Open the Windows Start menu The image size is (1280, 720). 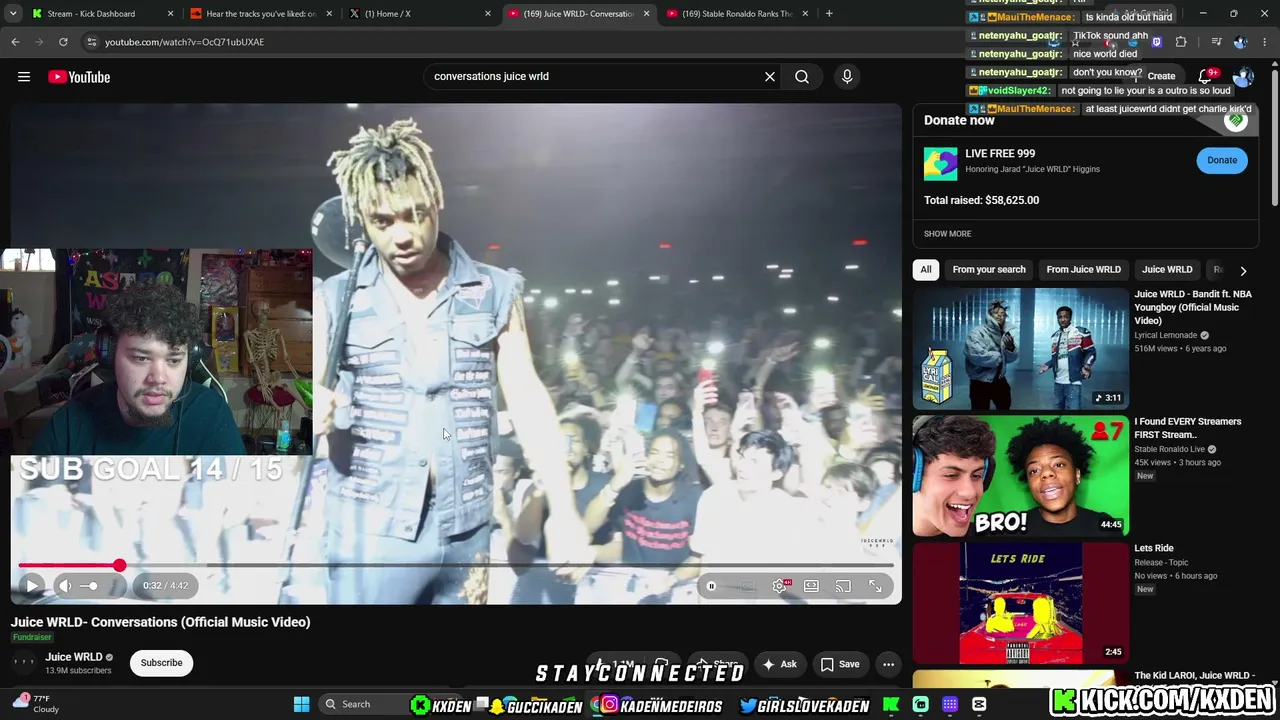coord(301,704)
